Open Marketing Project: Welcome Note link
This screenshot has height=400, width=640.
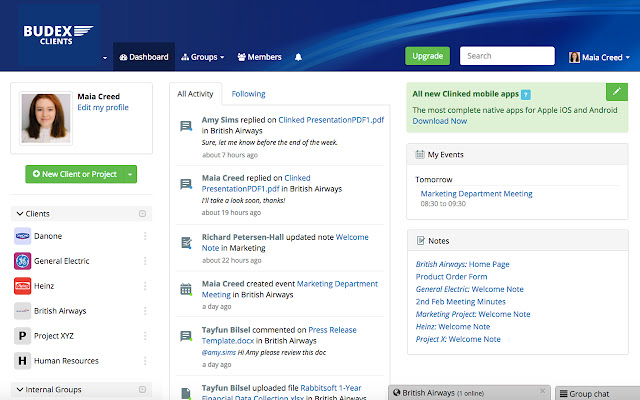[x=473, y=314]
